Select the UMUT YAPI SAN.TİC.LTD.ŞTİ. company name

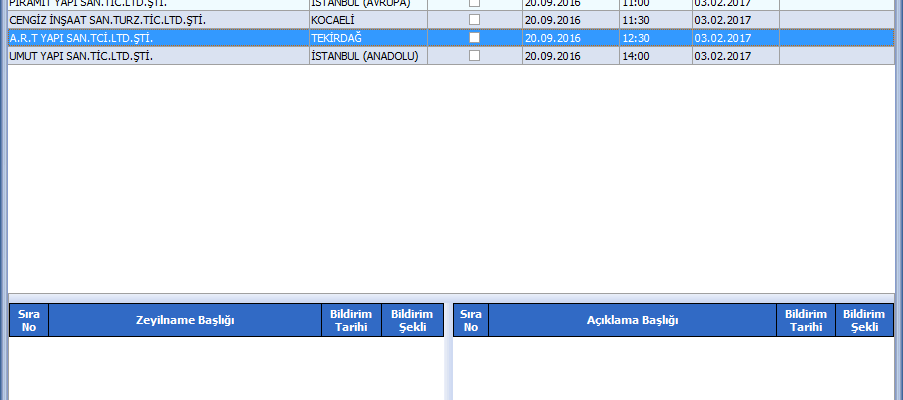tap(80, 56)
